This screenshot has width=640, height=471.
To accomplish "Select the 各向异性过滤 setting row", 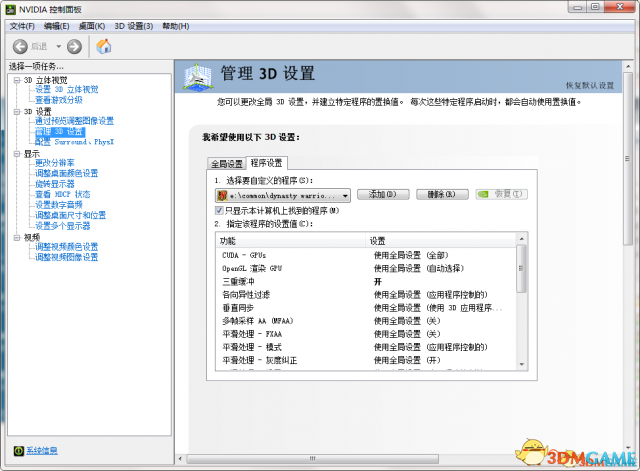I will (366, 295).
